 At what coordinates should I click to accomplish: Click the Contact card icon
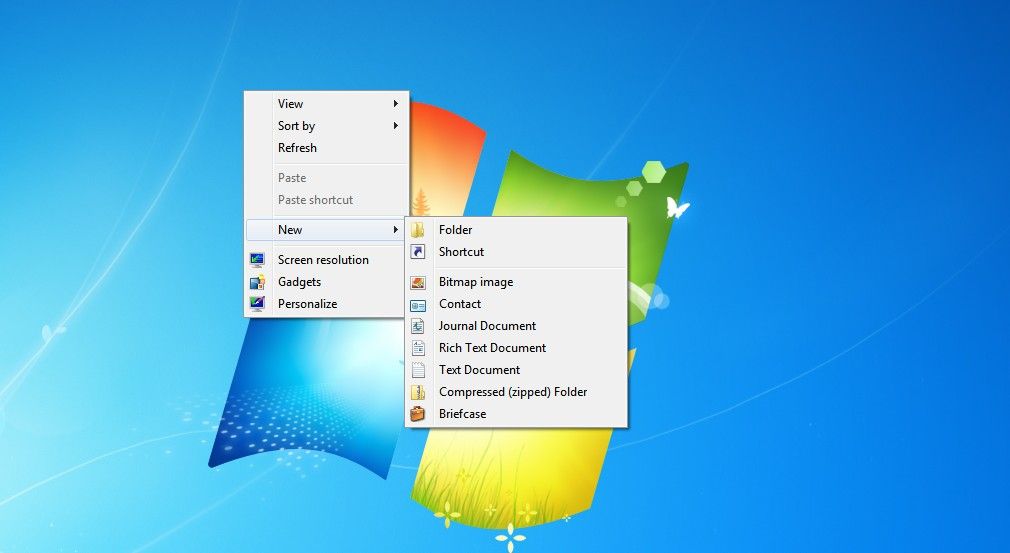point(418,304)
